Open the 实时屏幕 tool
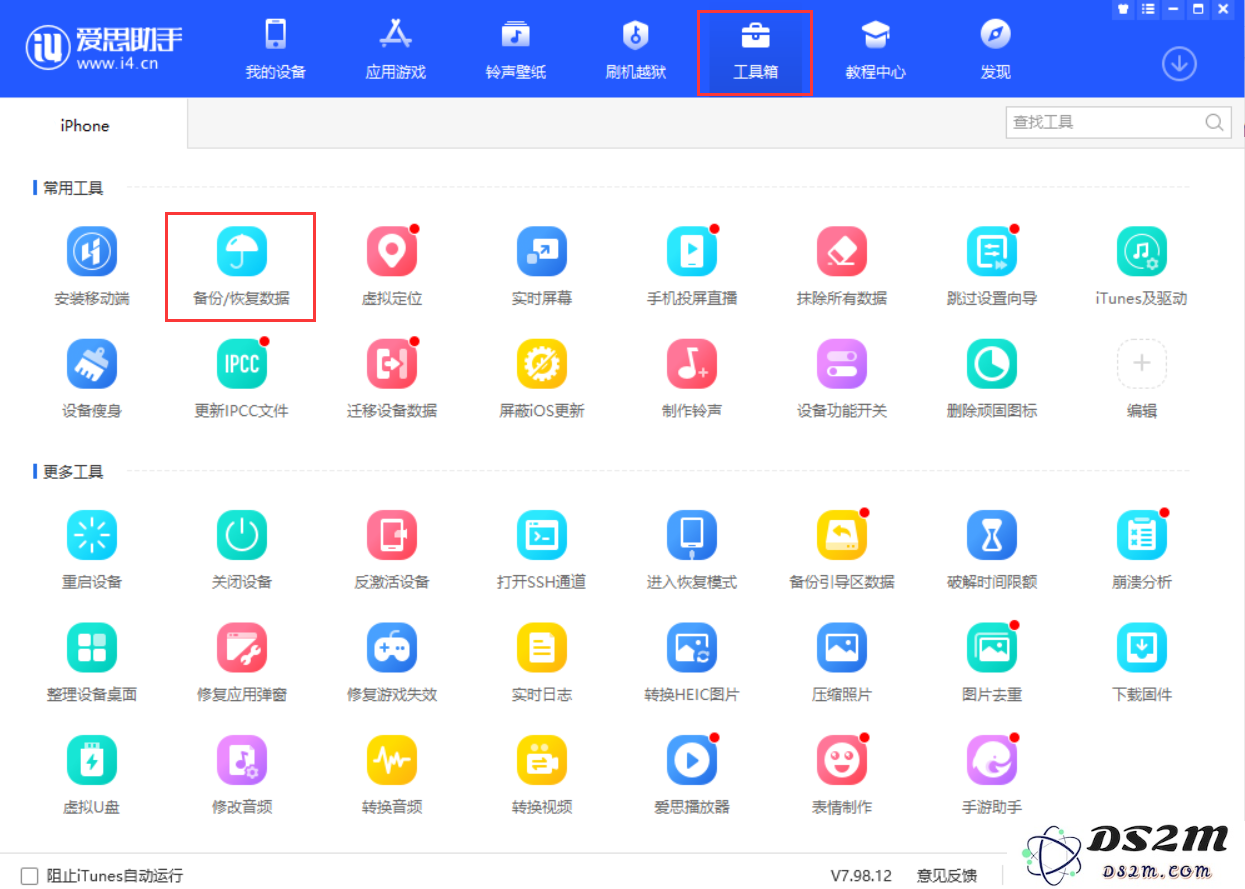1245x889 pixels. tap(542, 252)
